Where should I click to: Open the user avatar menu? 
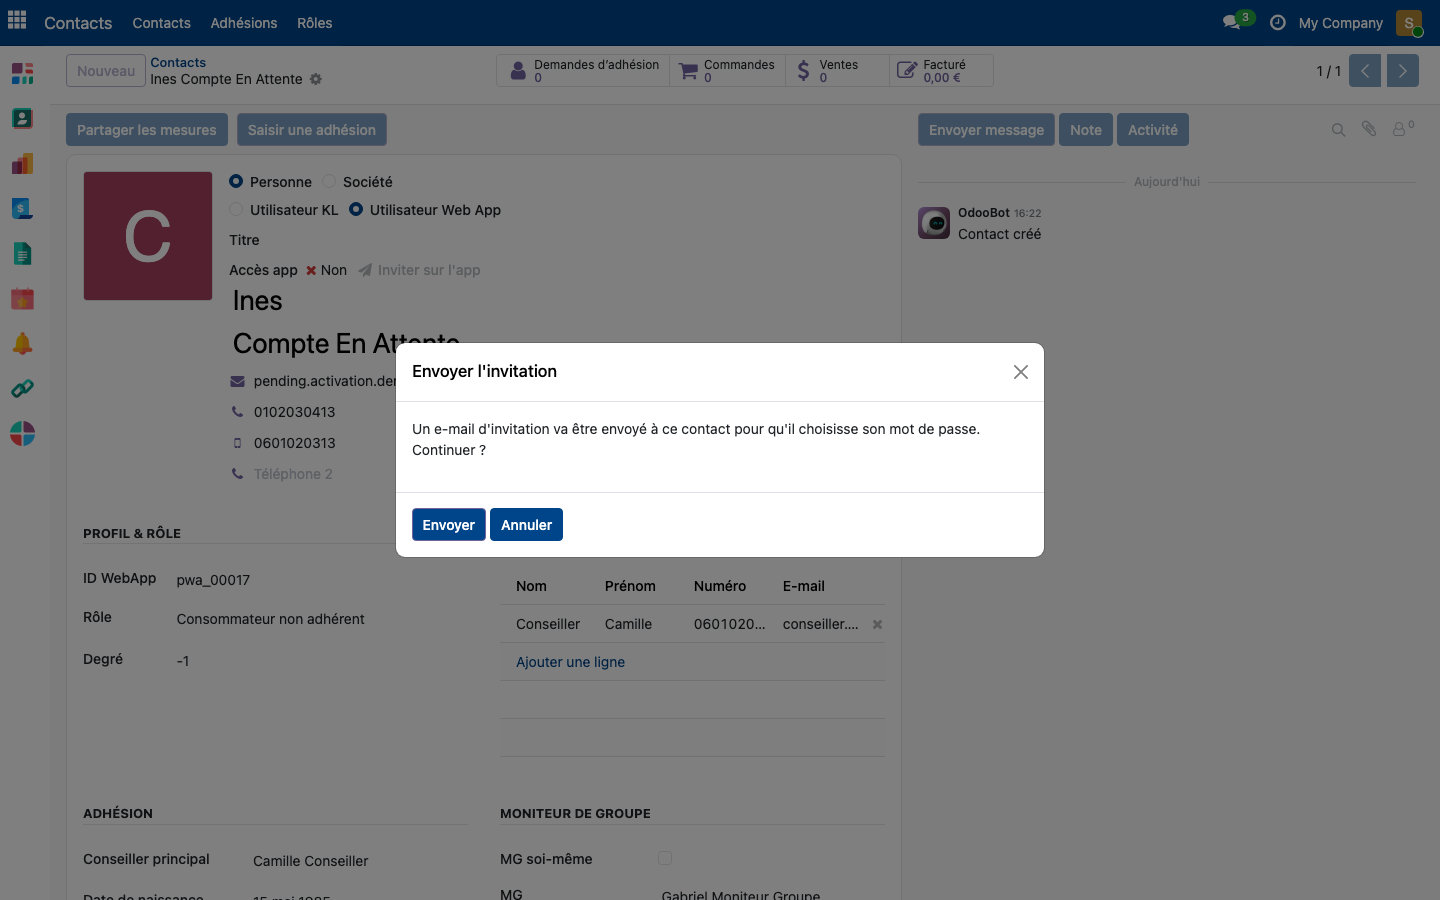(1409, 22)
